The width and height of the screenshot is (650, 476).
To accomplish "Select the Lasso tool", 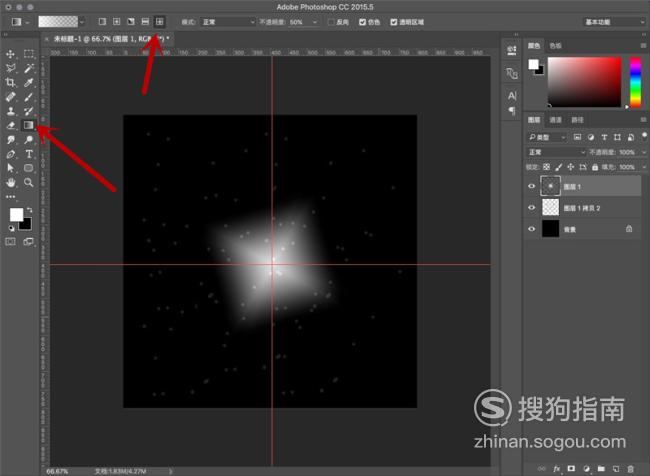I will tap(11, 68).
